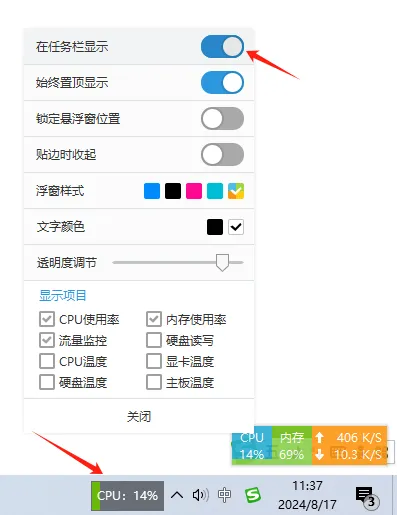Viewport: 397px width, 515px height.
Task: Click the floating CPU usage tile
Action: click(252, 445)
